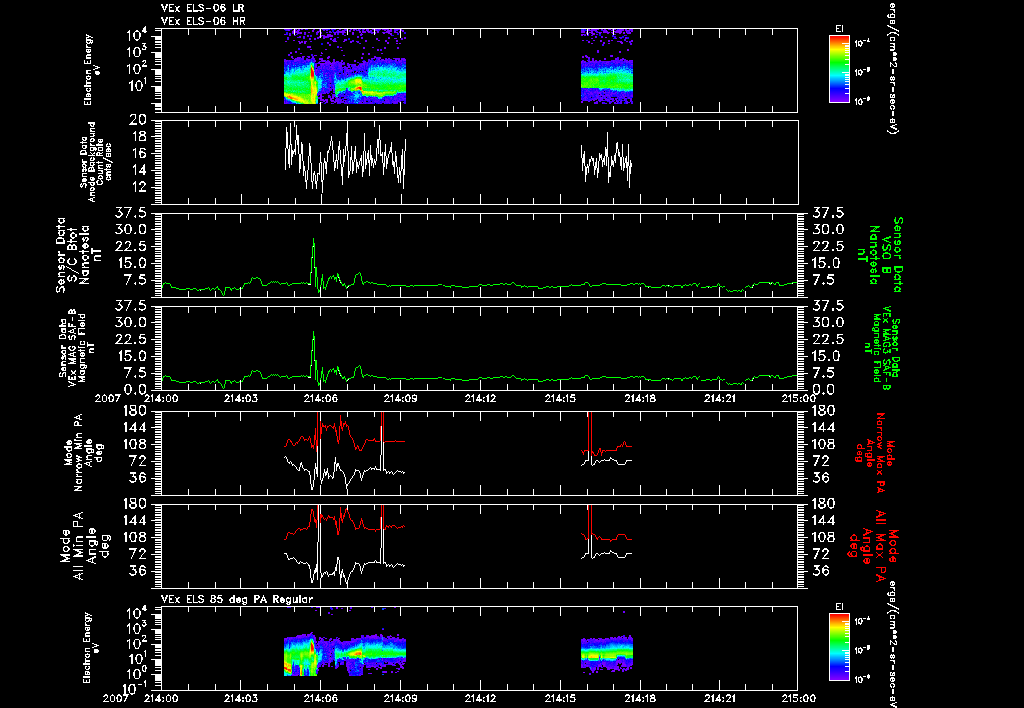
Task: Click the "VEx ELS-06 LR" title text
Action: (x=203, y=8)
